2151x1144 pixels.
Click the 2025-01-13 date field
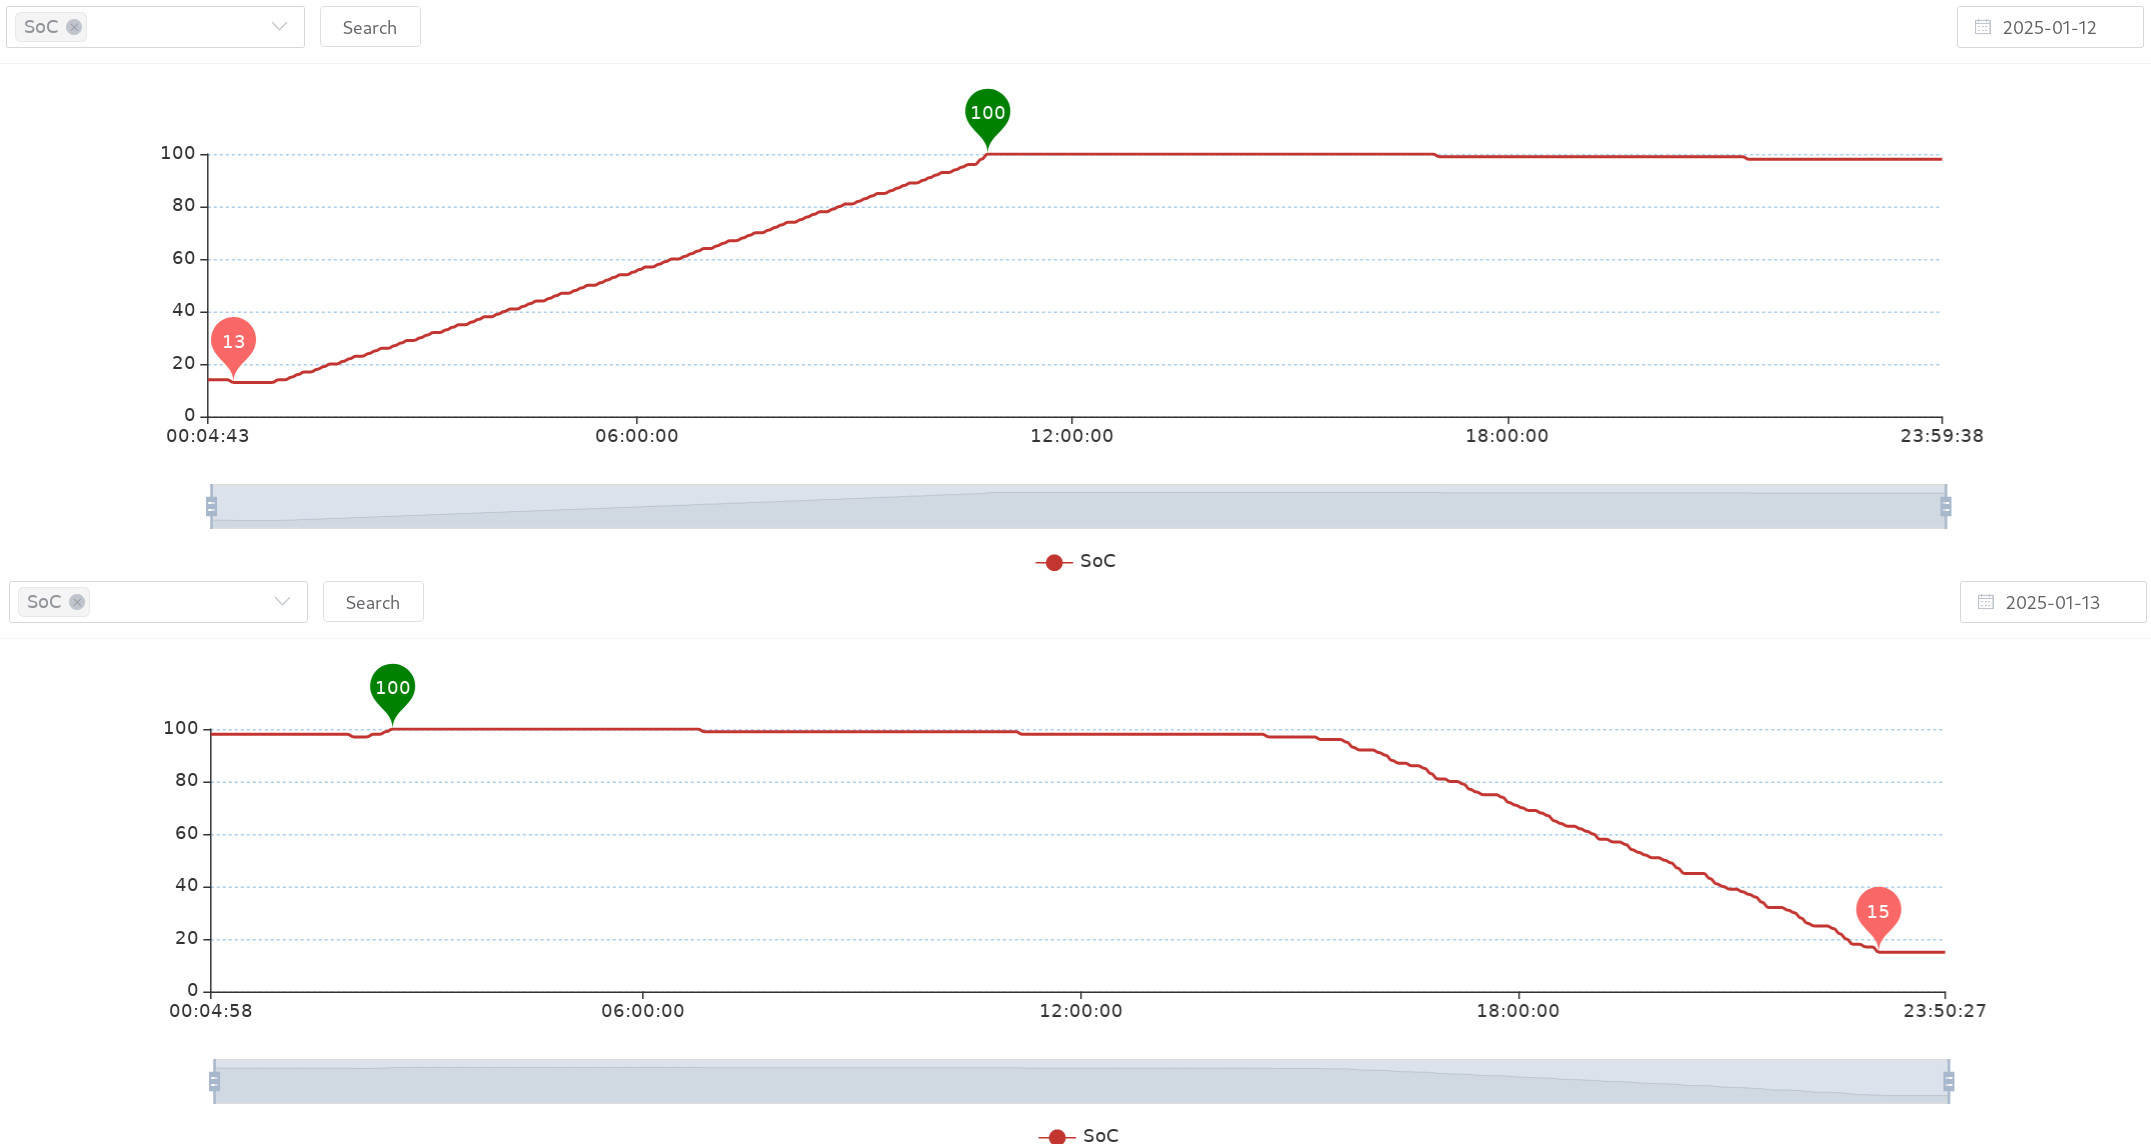click(2052, 602)
